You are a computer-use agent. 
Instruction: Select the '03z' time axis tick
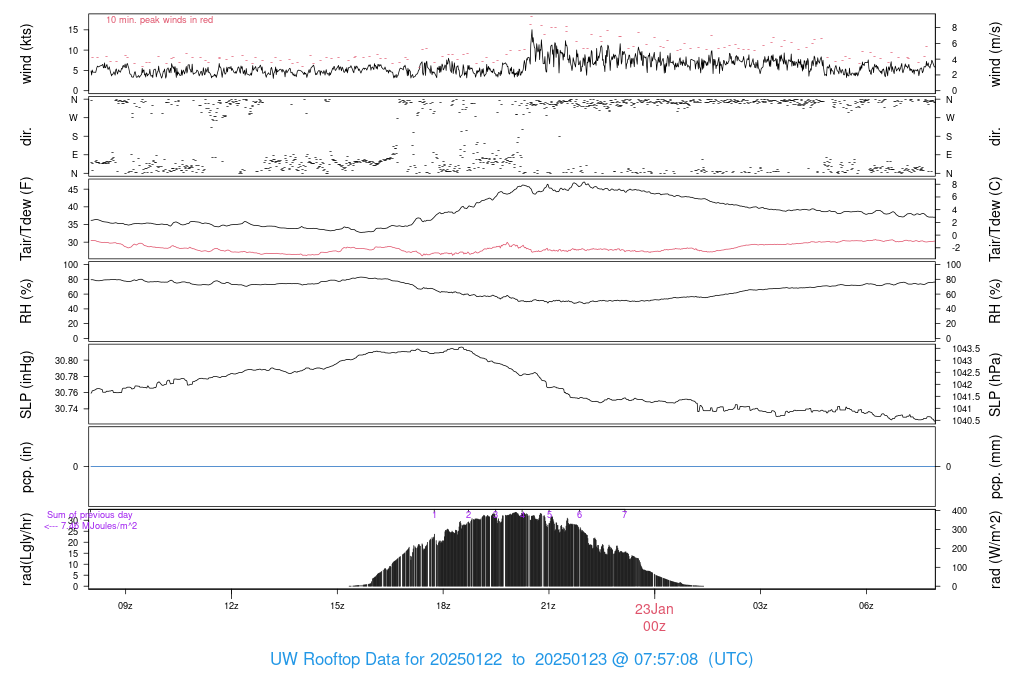[760, 606]
